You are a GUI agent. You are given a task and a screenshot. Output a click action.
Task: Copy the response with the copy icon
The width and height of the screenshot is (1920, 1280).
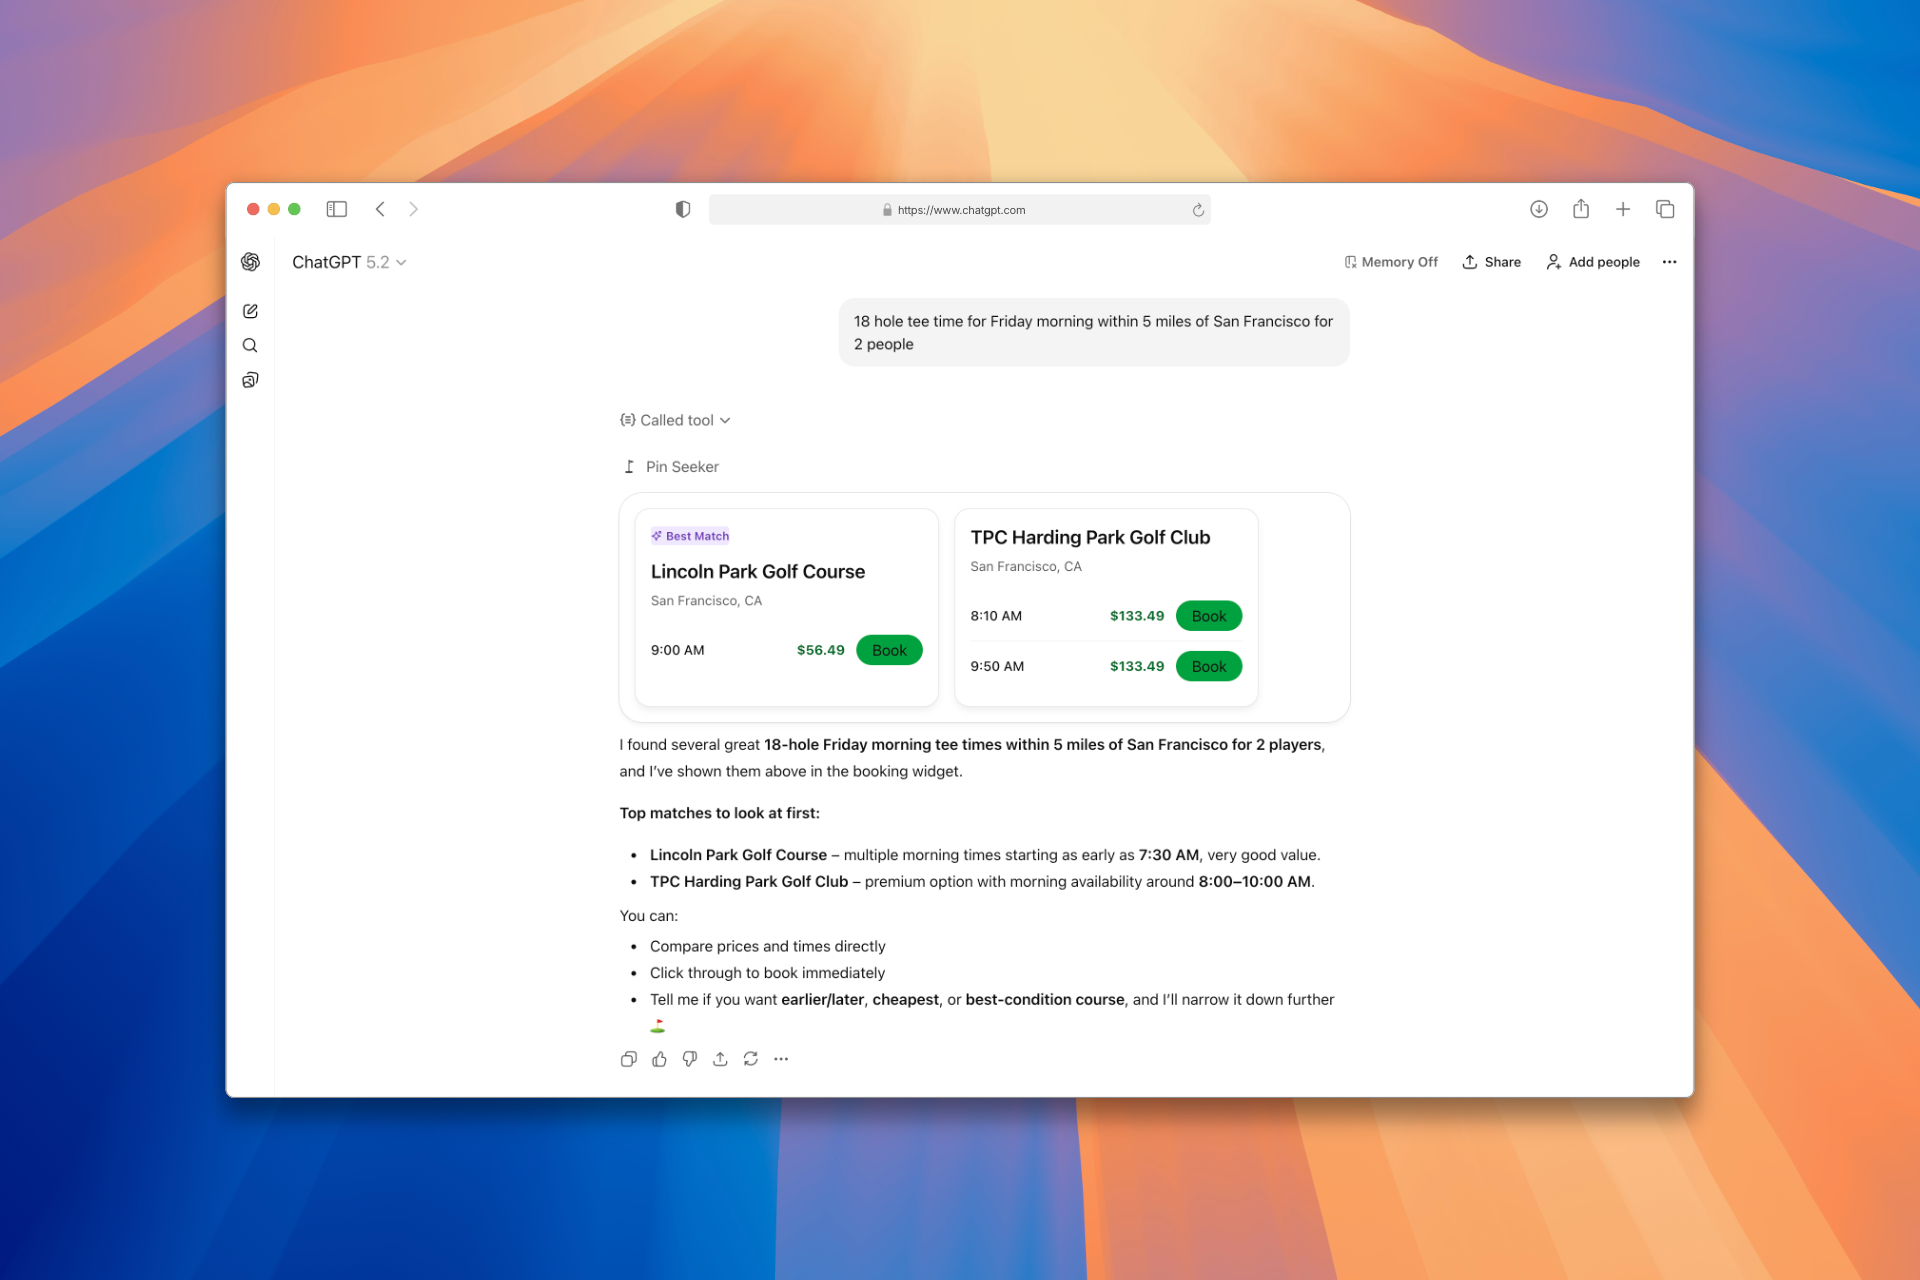628,1059
